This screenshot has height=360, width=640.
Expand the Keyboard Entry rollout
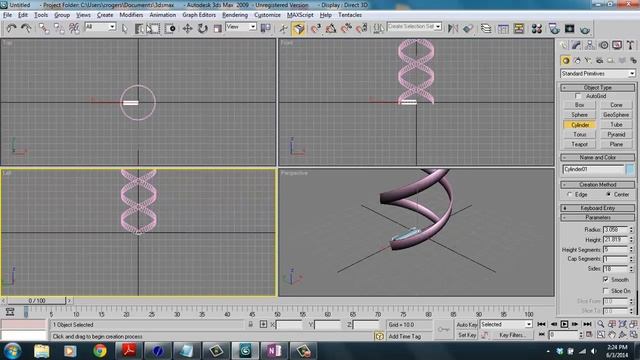(x=598, y=208)
